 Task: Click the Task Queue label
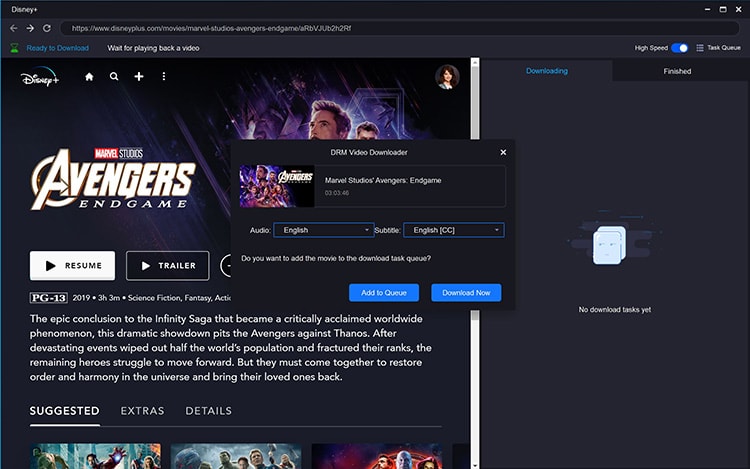coord(724,48)
